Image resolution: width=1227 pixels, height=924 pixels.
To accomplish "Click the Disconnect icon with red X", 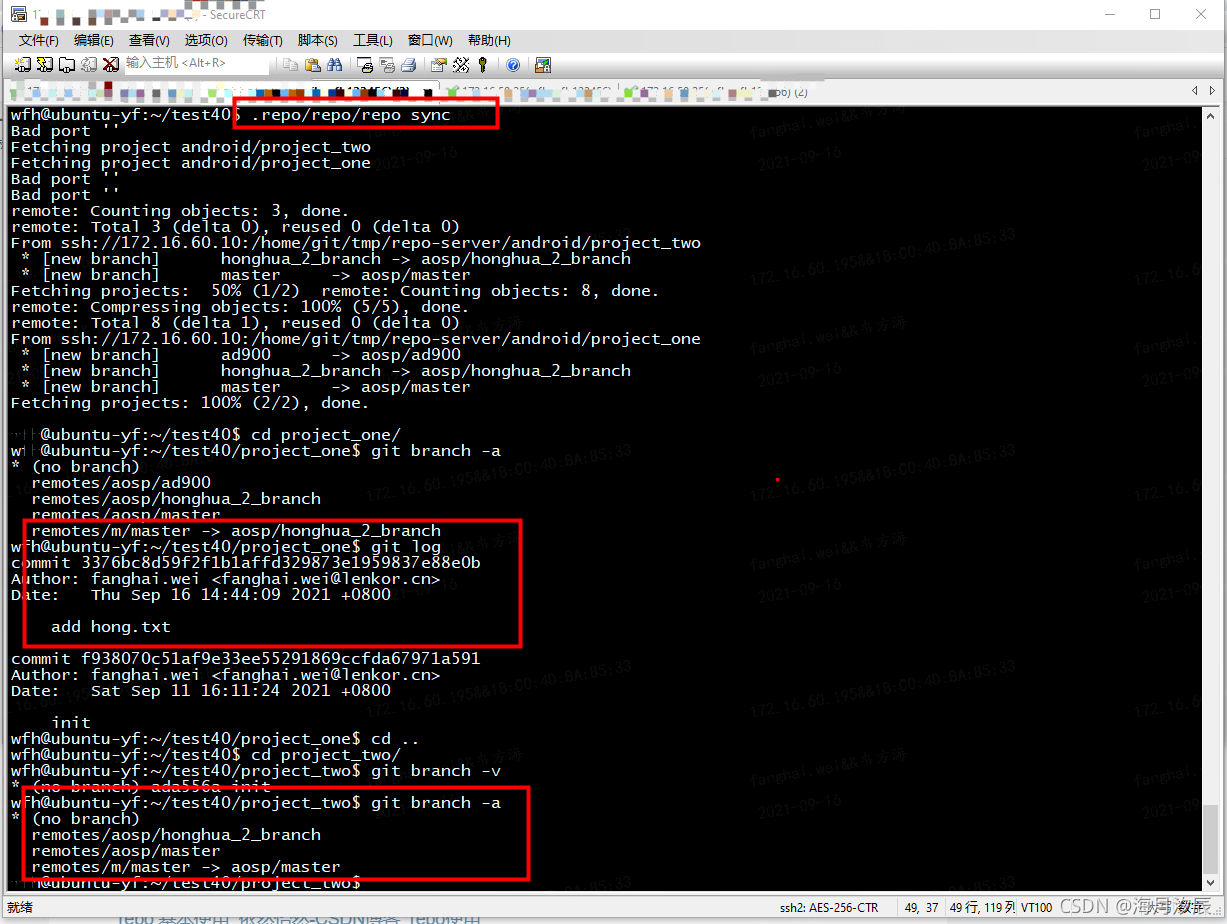I will [110, 65].
